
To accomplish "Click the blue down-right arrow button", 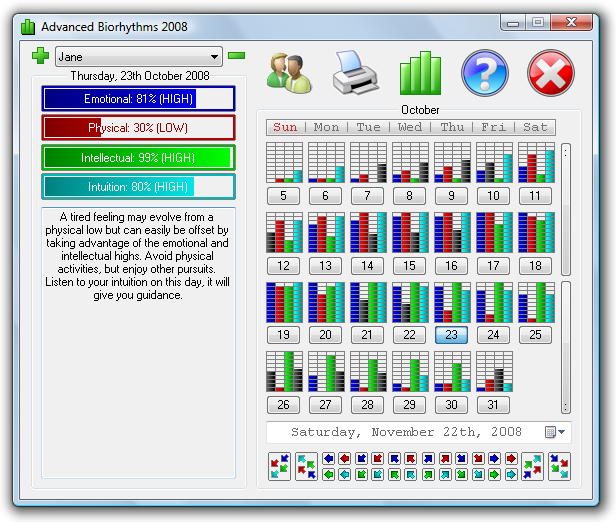I will [x=462, y=458].
